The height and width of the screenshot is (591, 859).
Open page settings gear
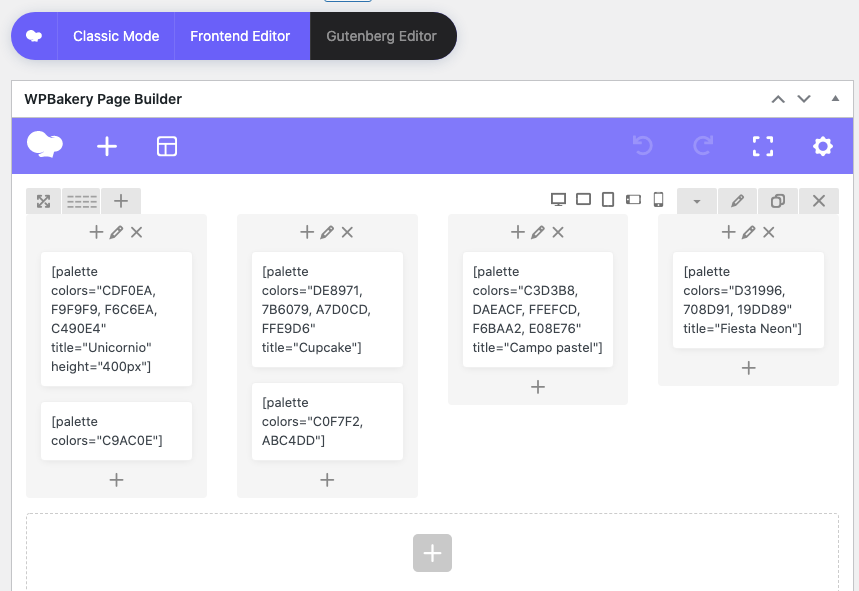point(823,146)
